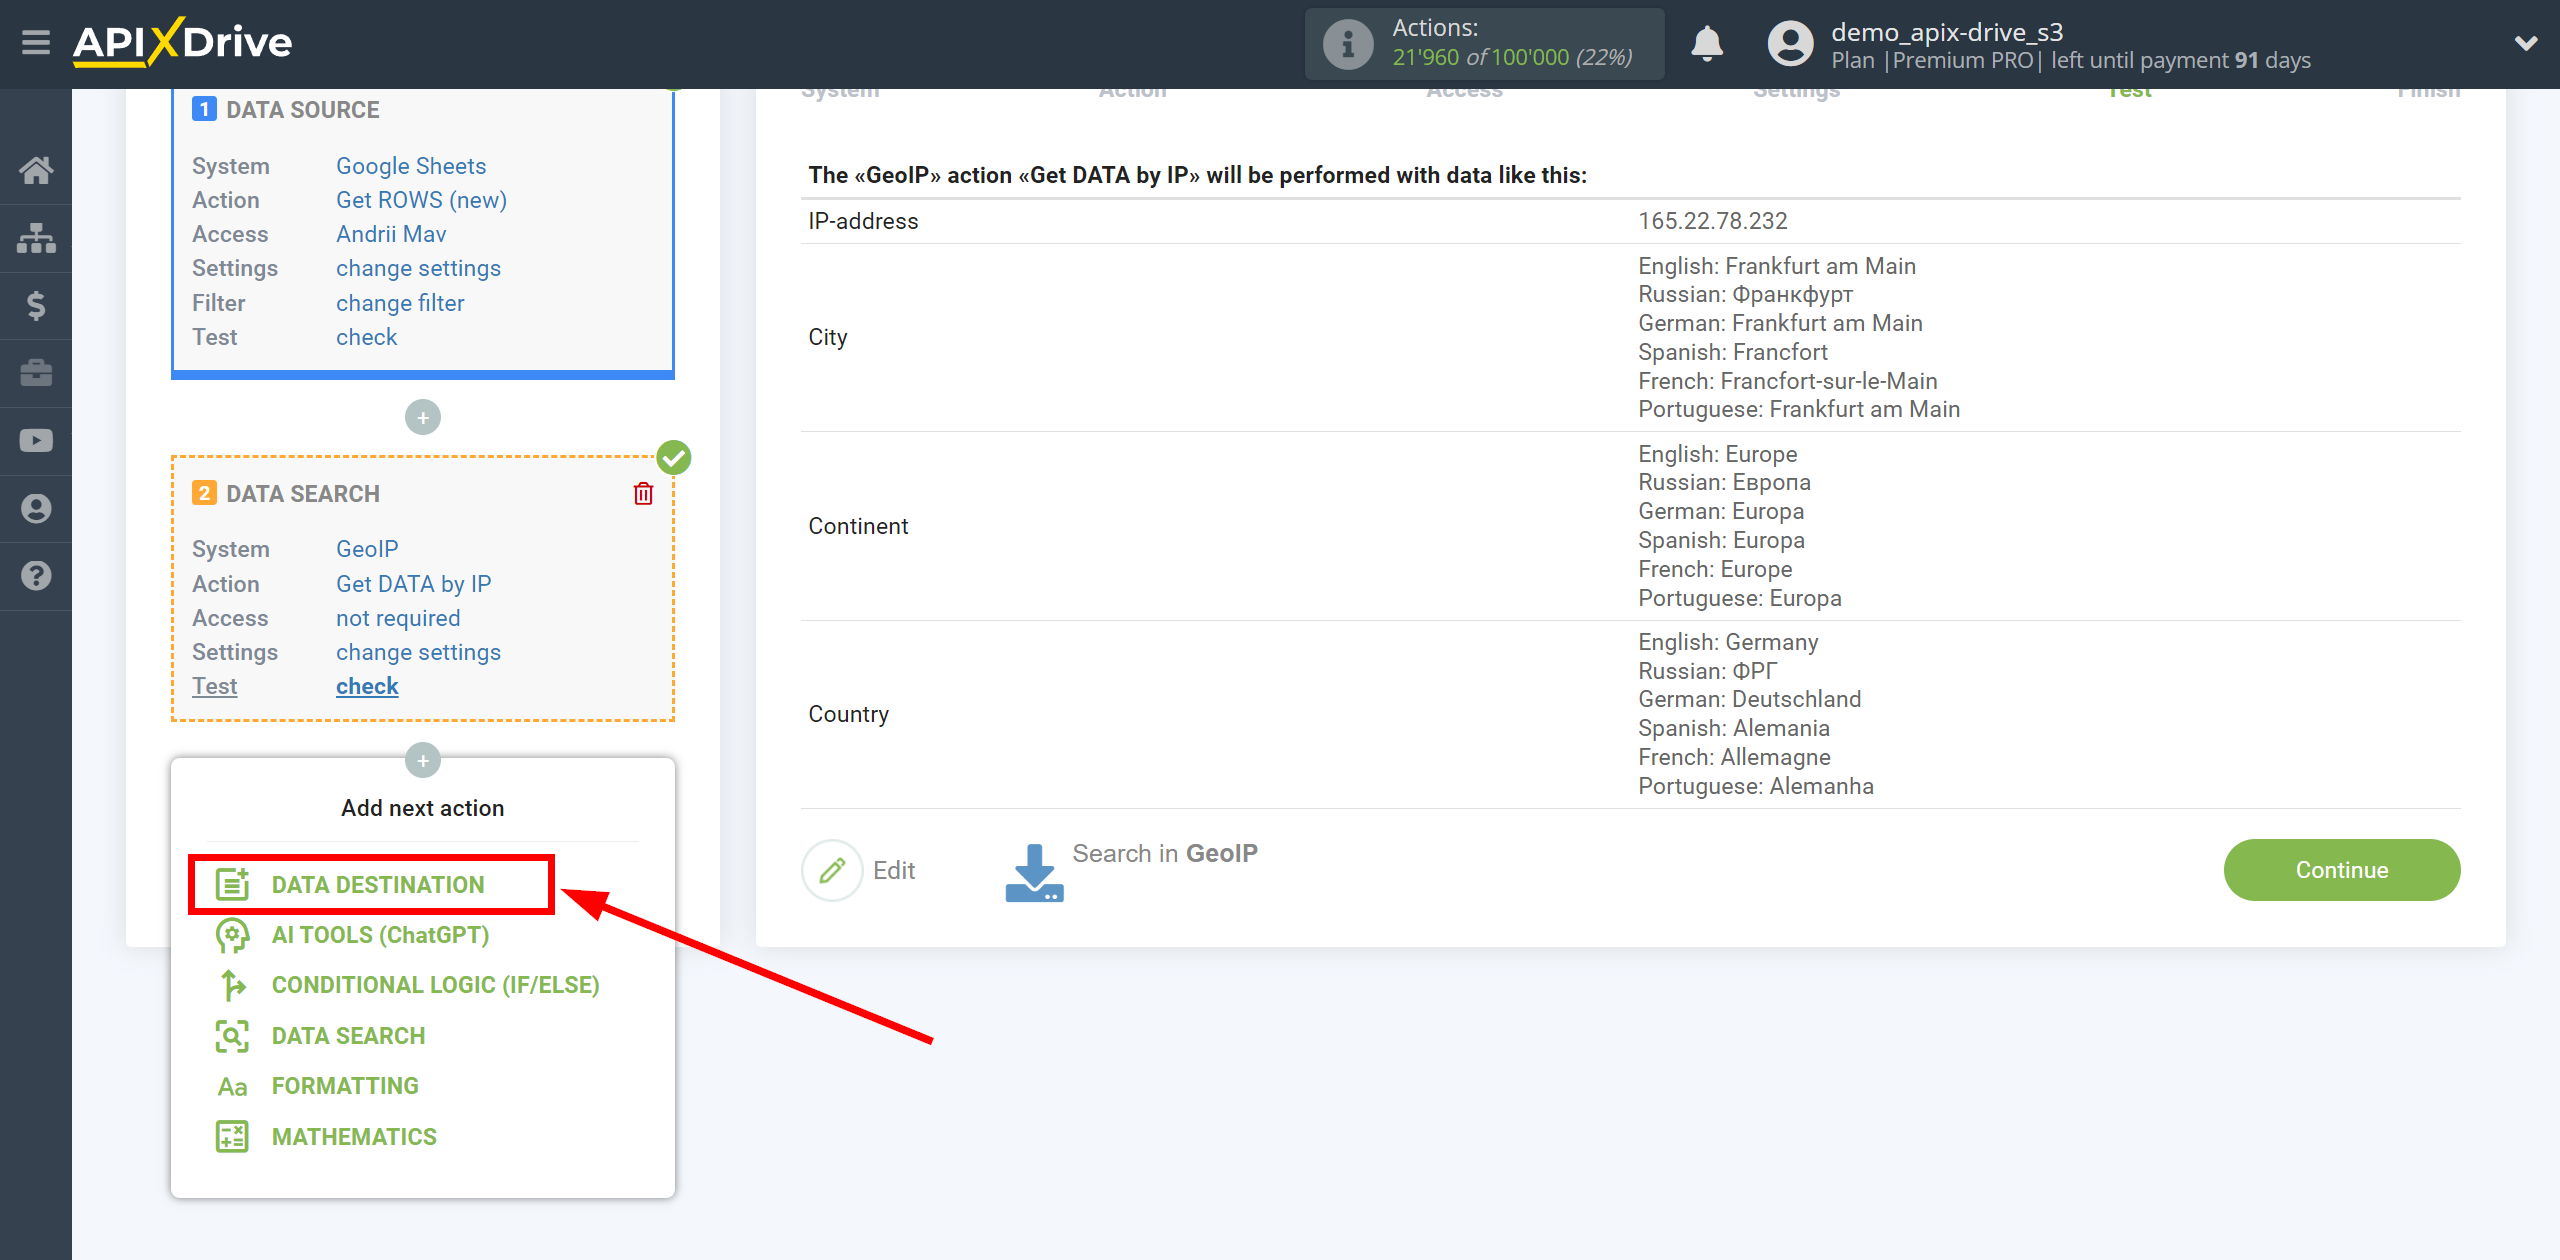Click check link in Data Search
Viewport: 2560px width, 1260px height.
coord(367,686)
